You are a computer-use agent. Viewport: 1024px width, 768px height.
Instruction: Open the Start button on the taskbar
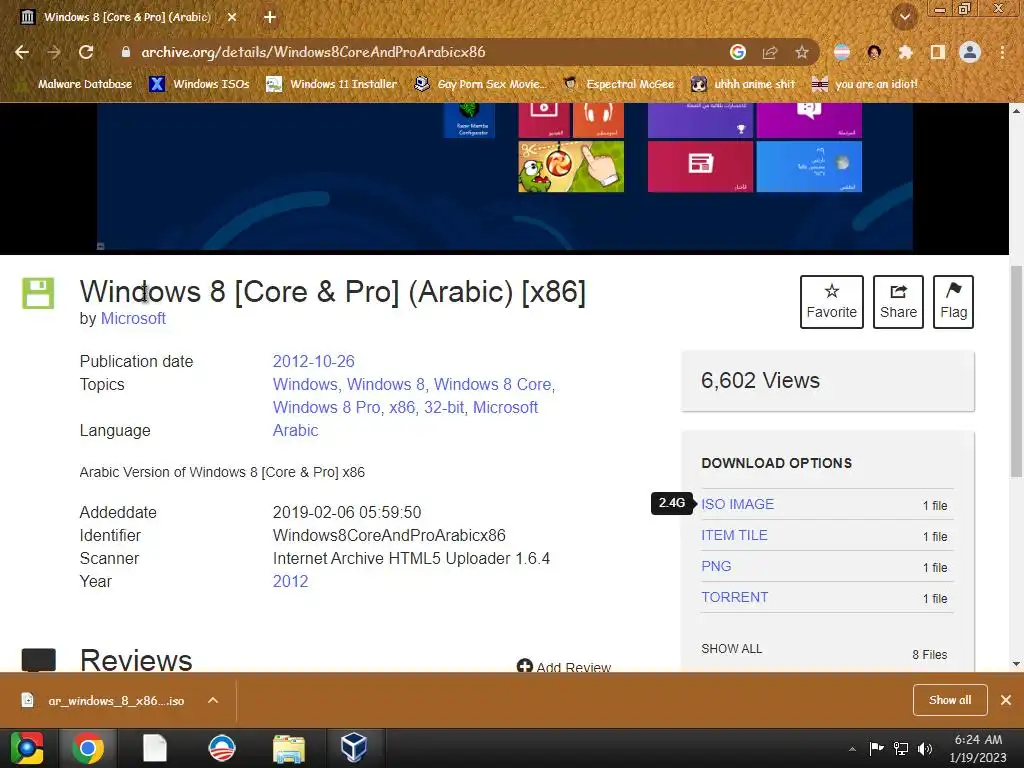coord(27,748)
